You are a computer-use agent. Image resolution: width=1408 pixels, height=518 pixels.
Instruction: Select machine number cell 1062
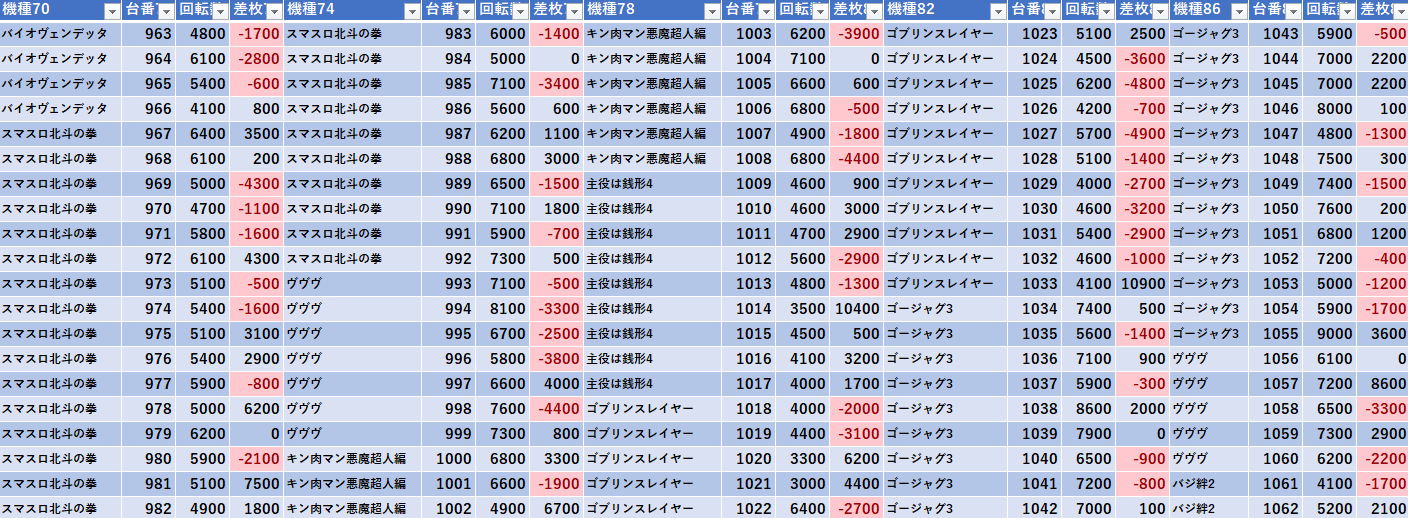click(1277, 508)
